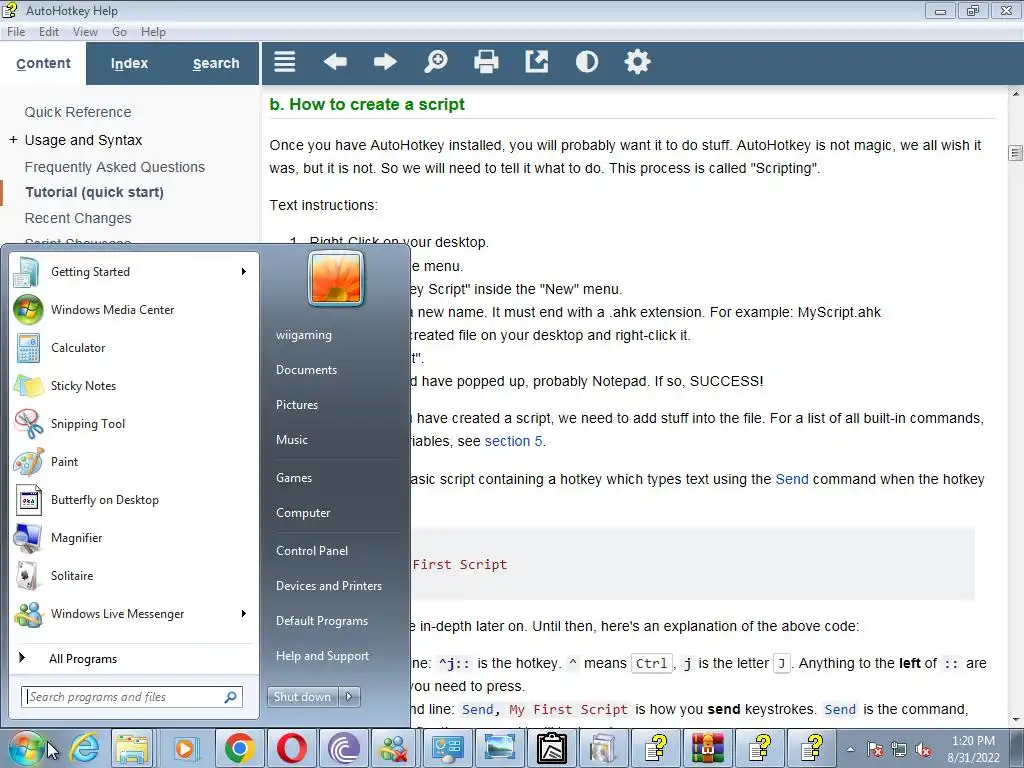Open Opera browser from taskbar
Screen dimensions: 1024x768
(291, 748)
